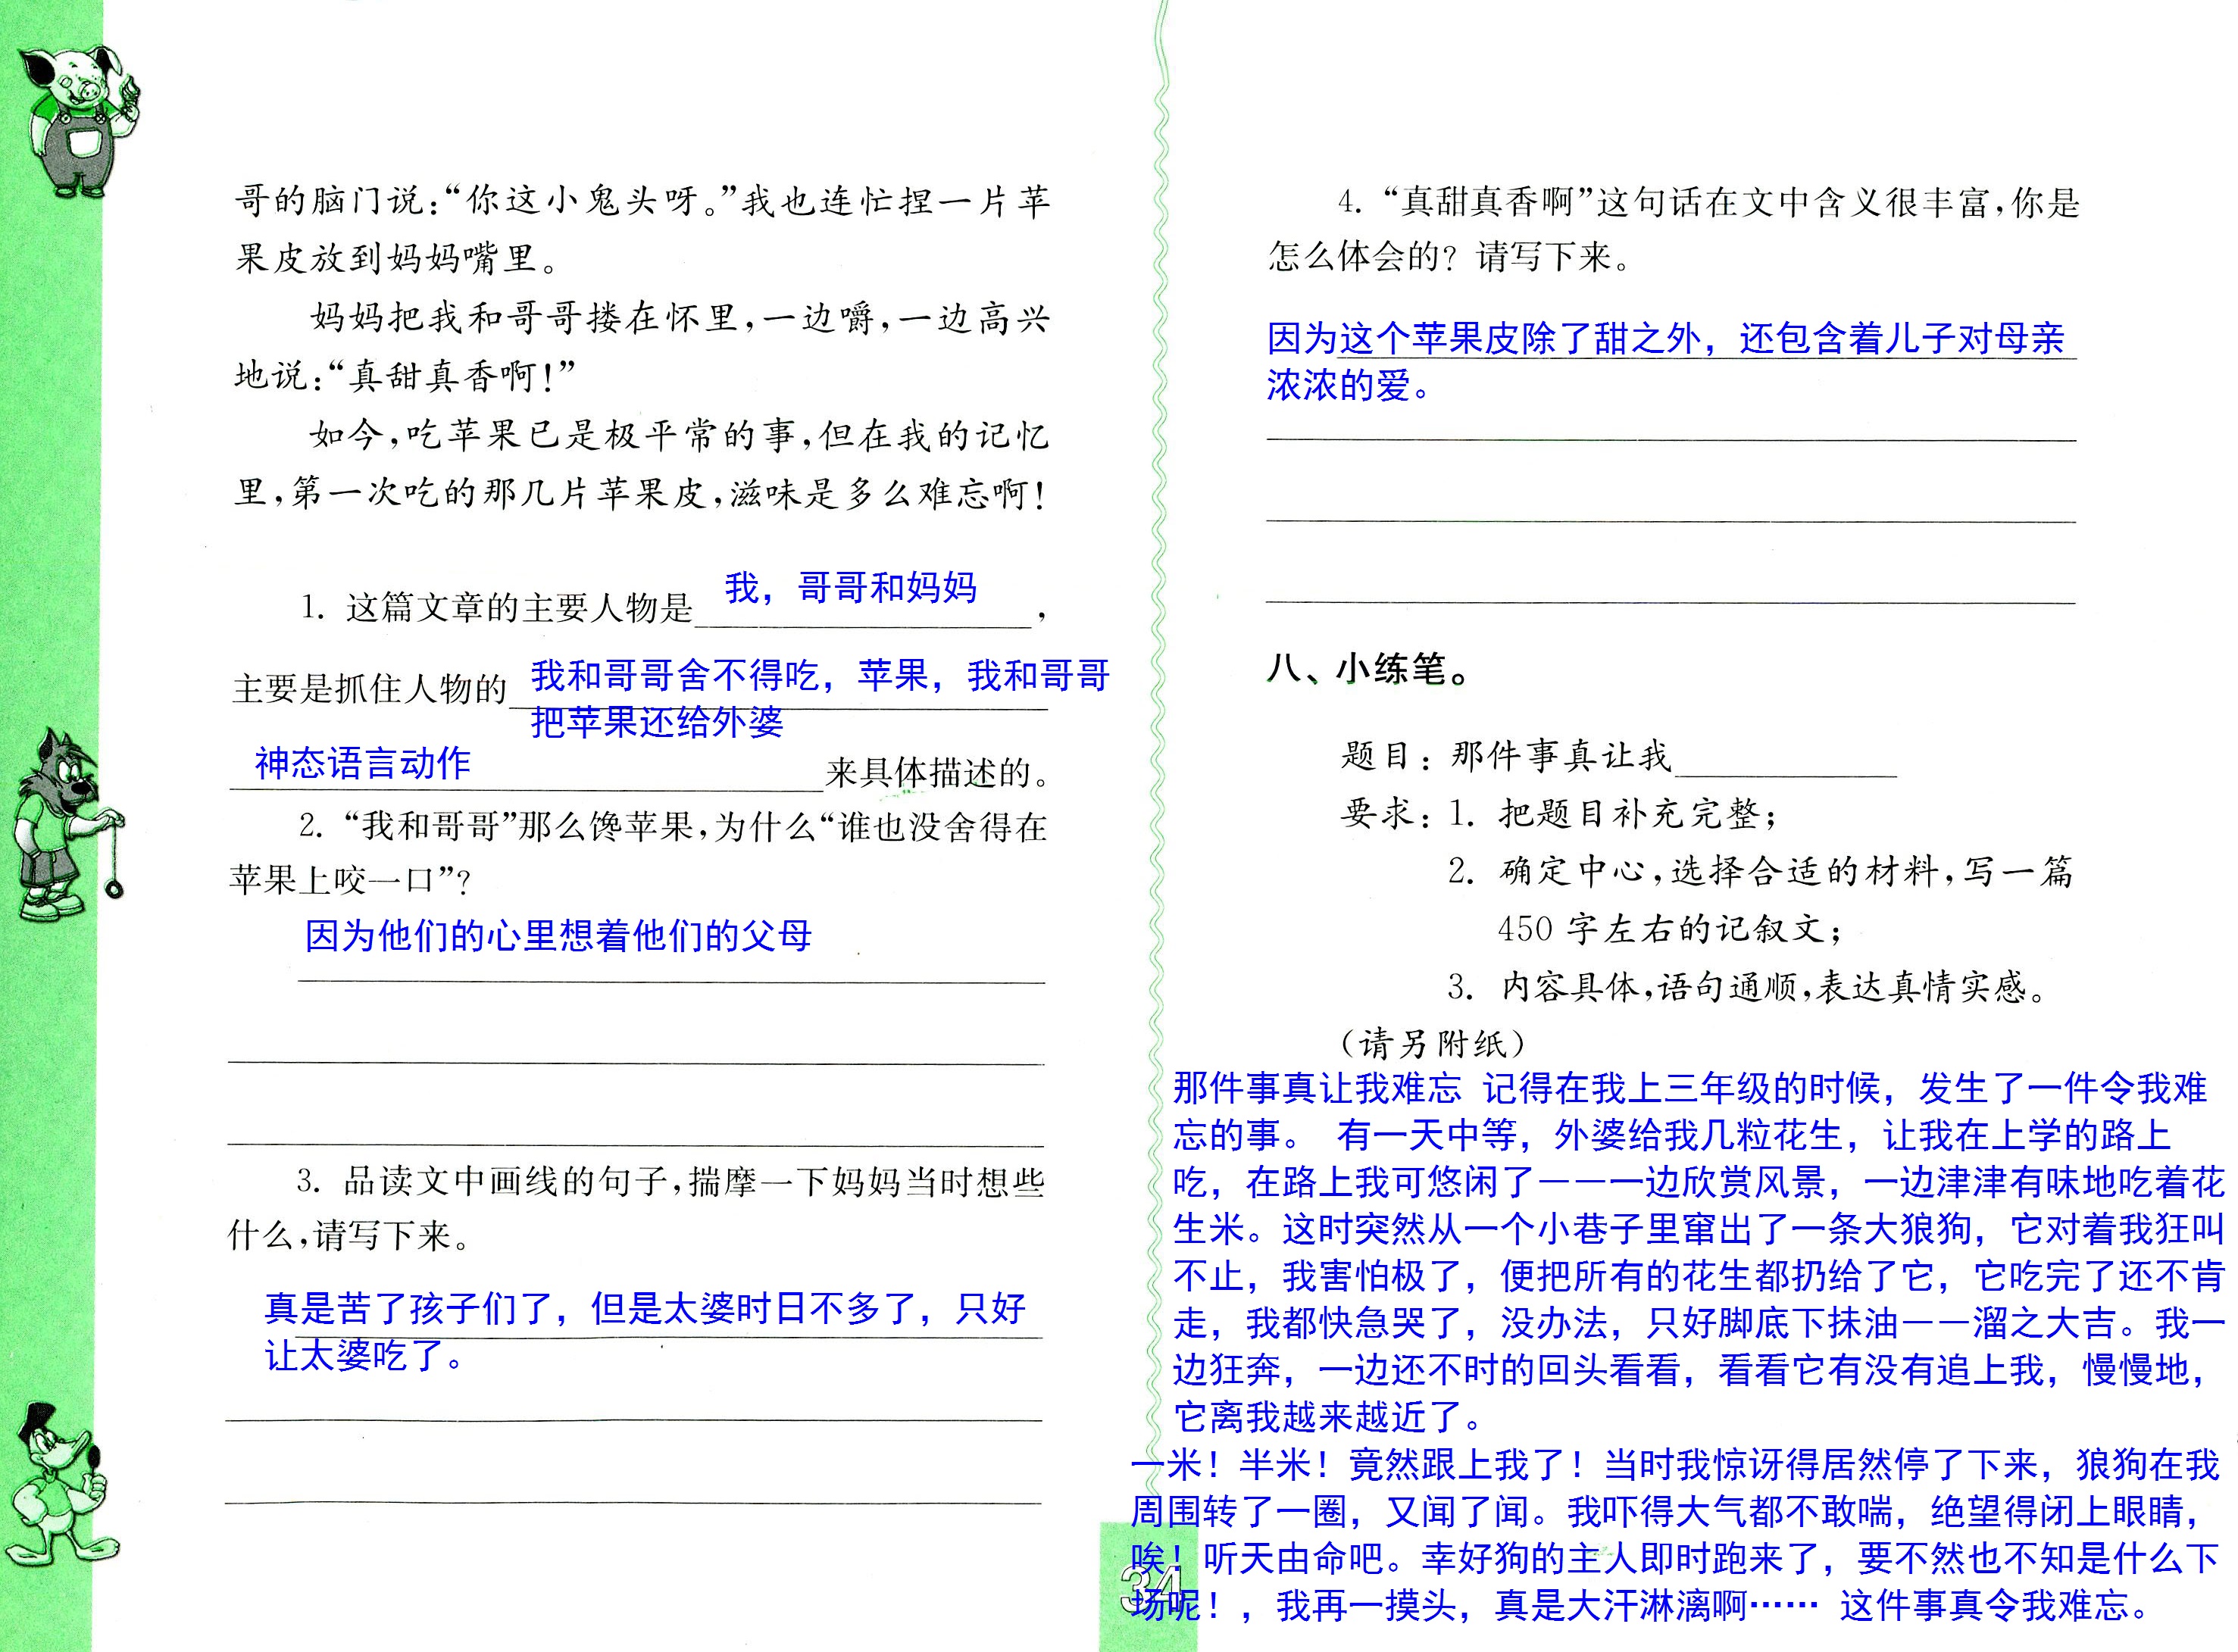The height and width of the screenshot is (1652, 2238).
Task: Click essay line "它离我越来越近了。"
Action: coord(1329,1417)
